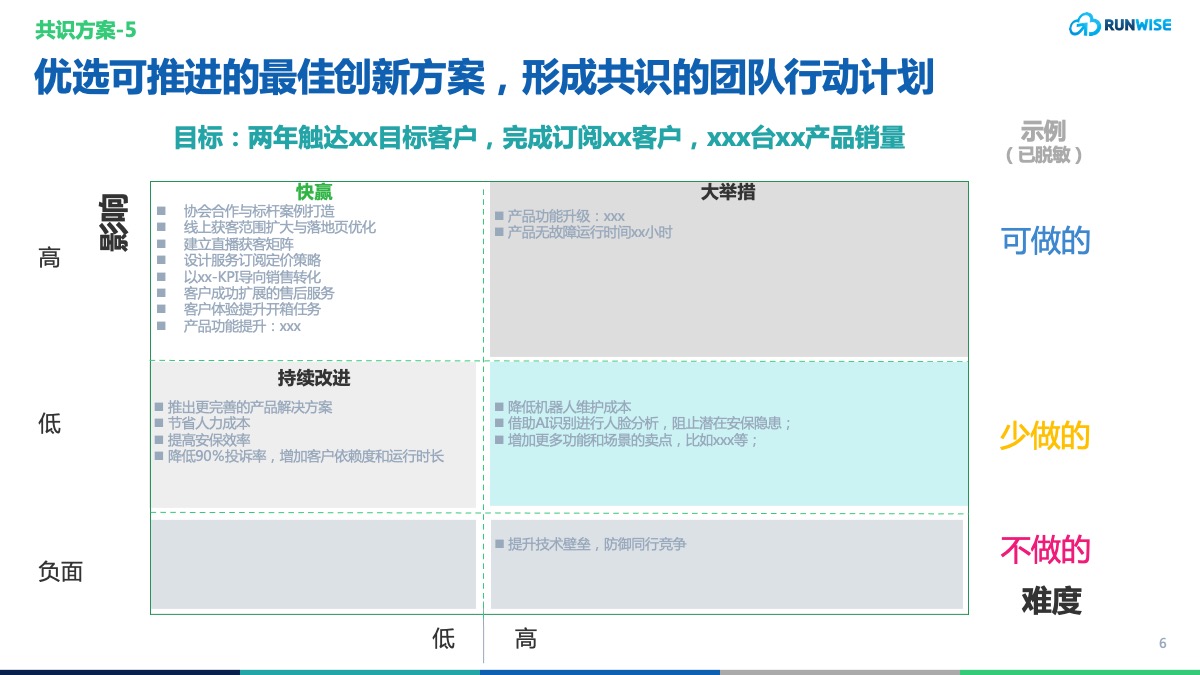Click the yellow 少做的 label
Image resolution: width=1200 pixels, height=675 pixels.
coord(1045,436)
